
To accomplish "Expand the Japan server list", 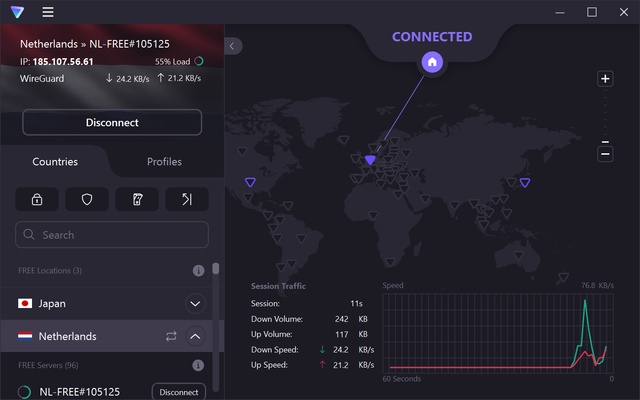I will point(195,304).
